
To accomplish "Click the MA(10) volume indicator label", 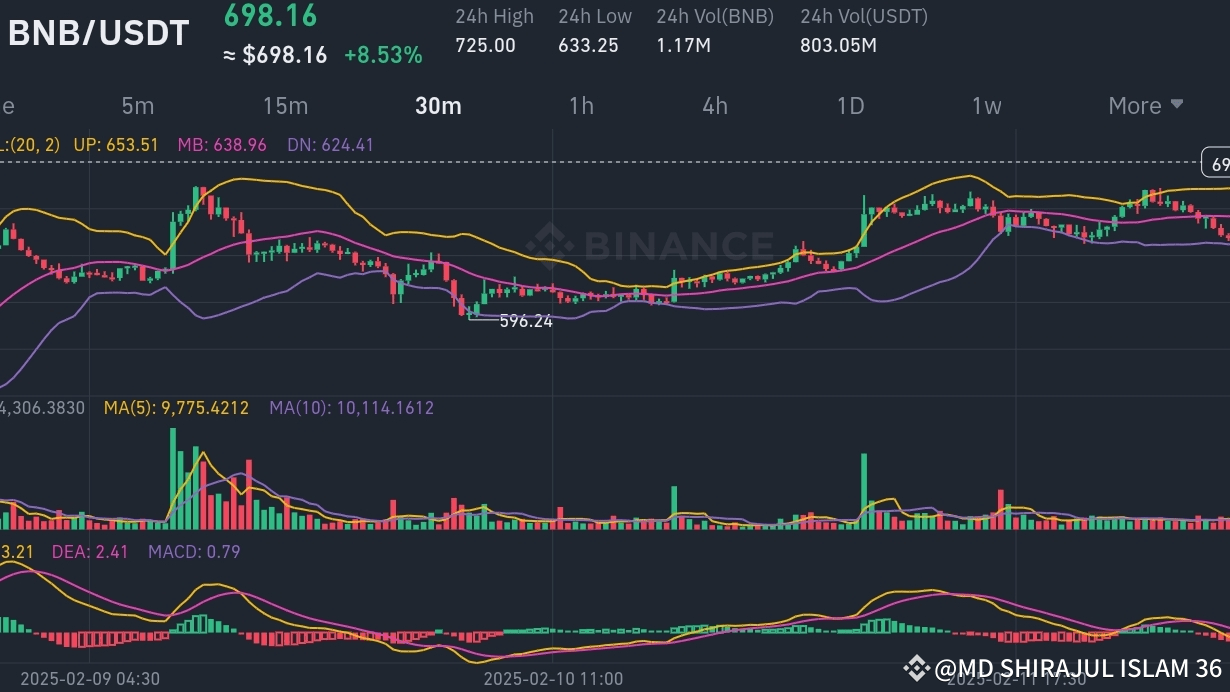I will [350, 407].
